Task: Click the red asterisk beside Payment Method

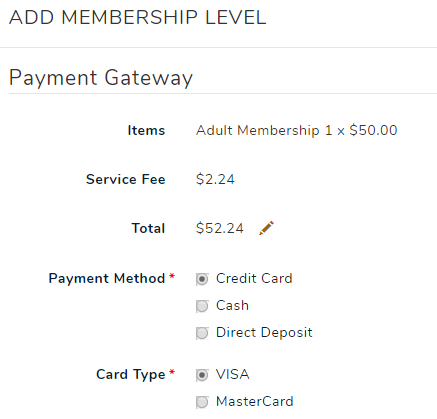Action: coord(172,276)
